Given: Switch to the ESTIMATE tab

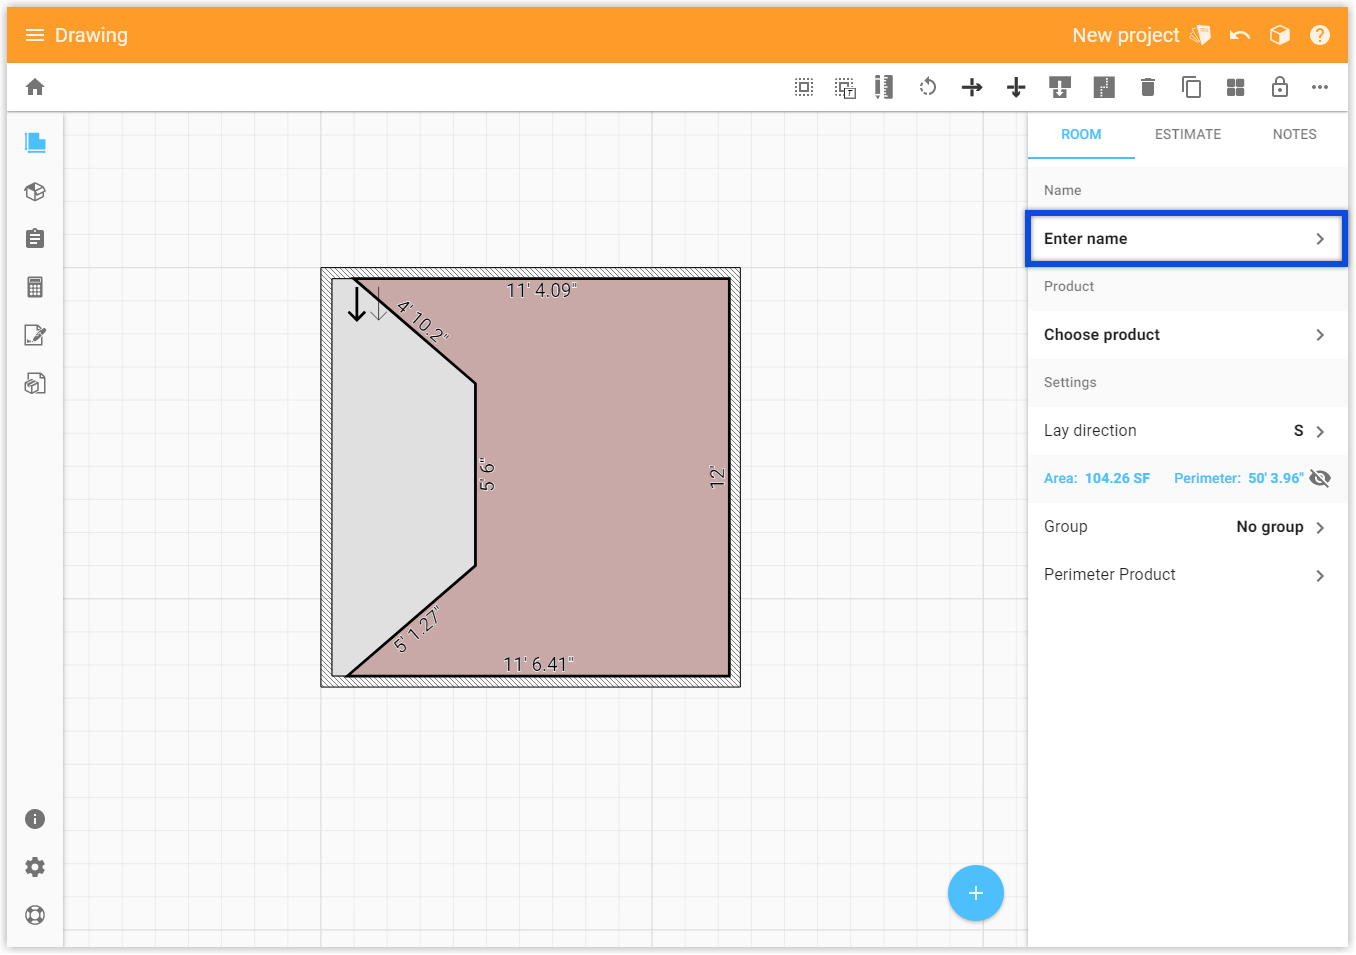Looking at the screenshot, I should pyautogui.click(x=1188, y=134).
